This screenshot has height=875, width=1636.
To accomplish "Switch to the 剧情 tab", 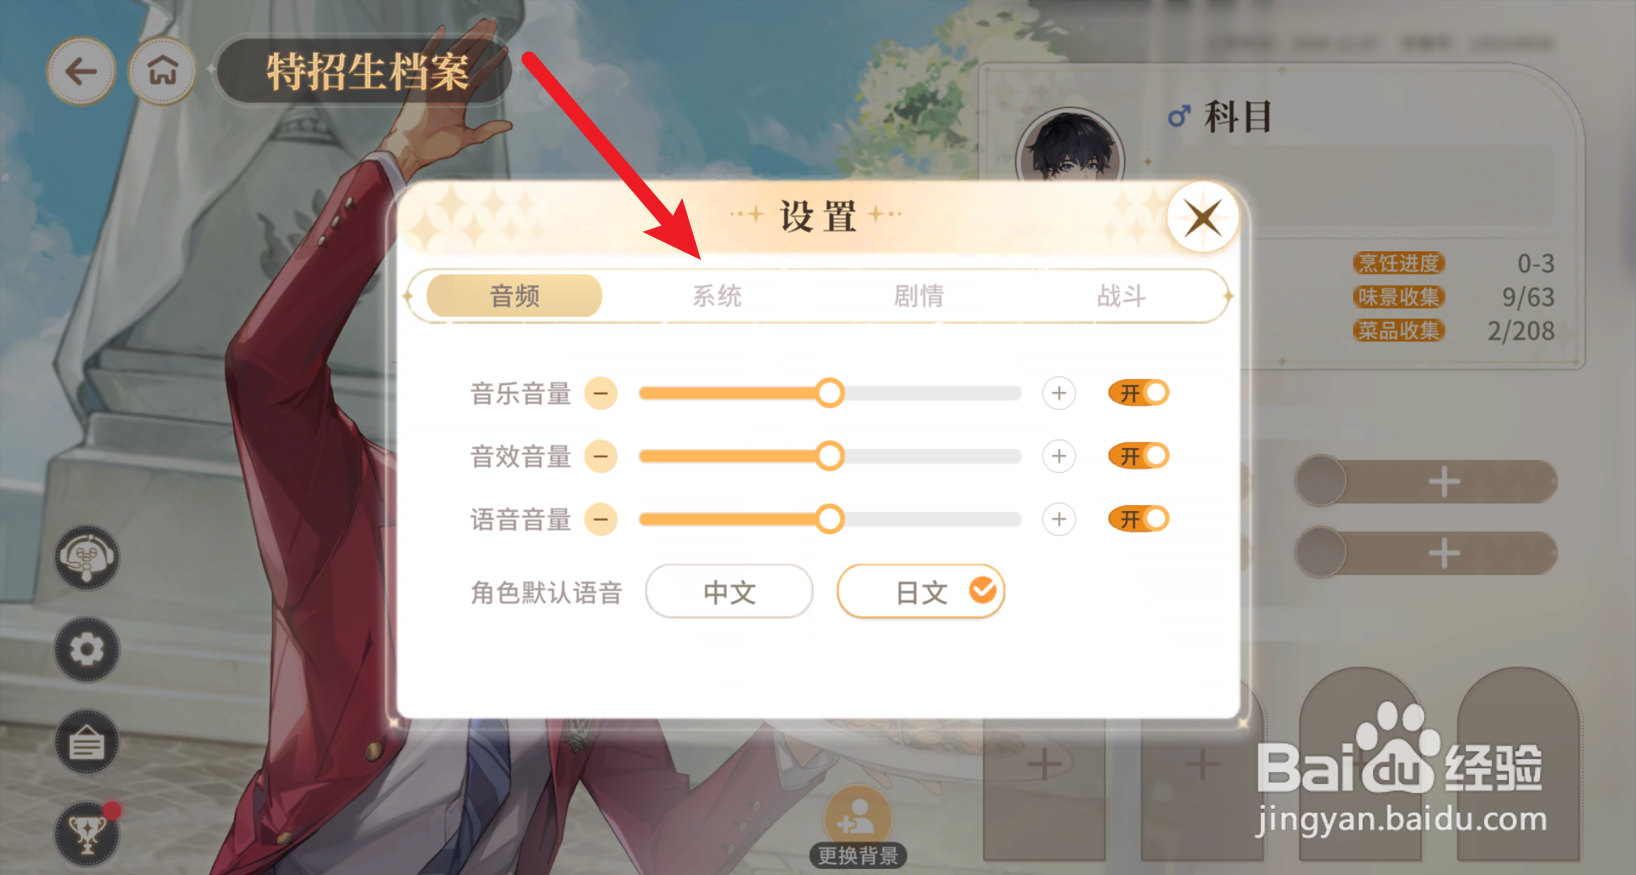I will [x=919, y=296].
